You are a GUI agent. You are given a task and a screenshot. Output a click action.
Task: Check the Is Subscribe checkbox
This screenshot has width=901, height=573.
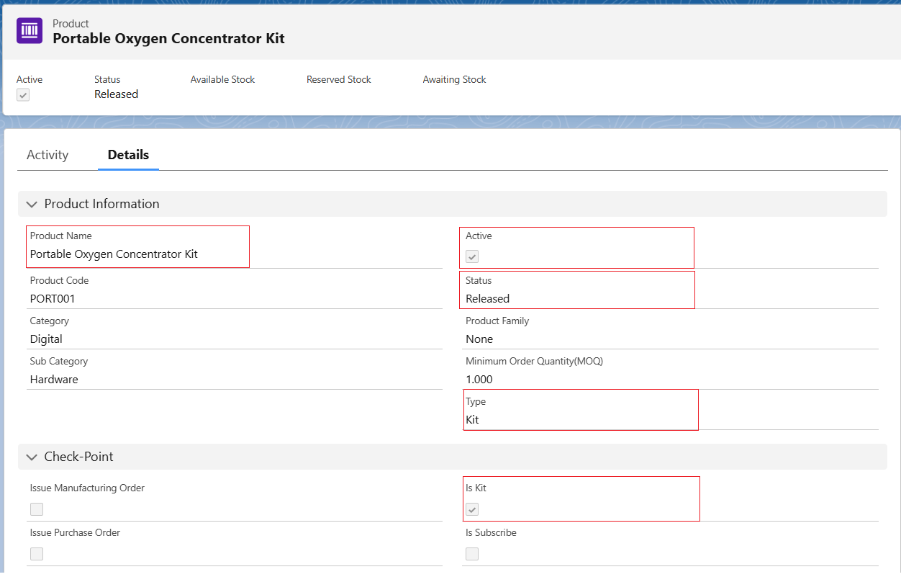(x=472, y=553)
